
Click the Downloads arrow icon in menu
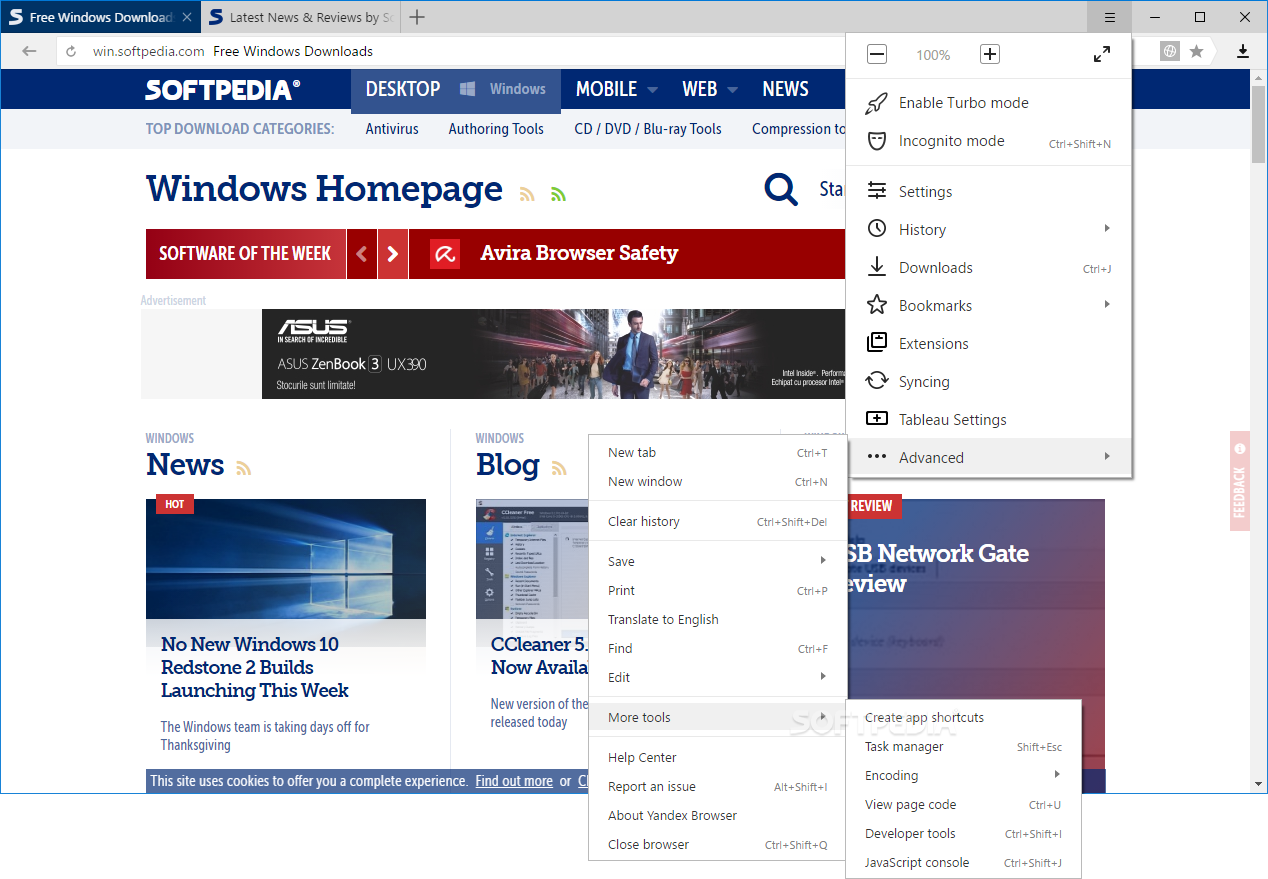pos(877,267)
